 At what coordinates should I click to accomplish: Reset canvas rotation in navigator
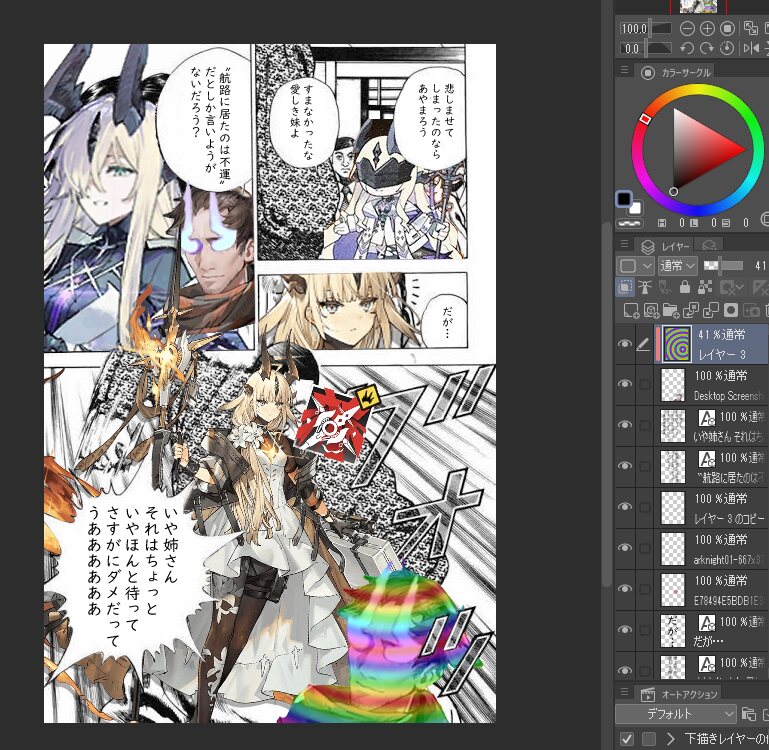[x=727, y=48]
